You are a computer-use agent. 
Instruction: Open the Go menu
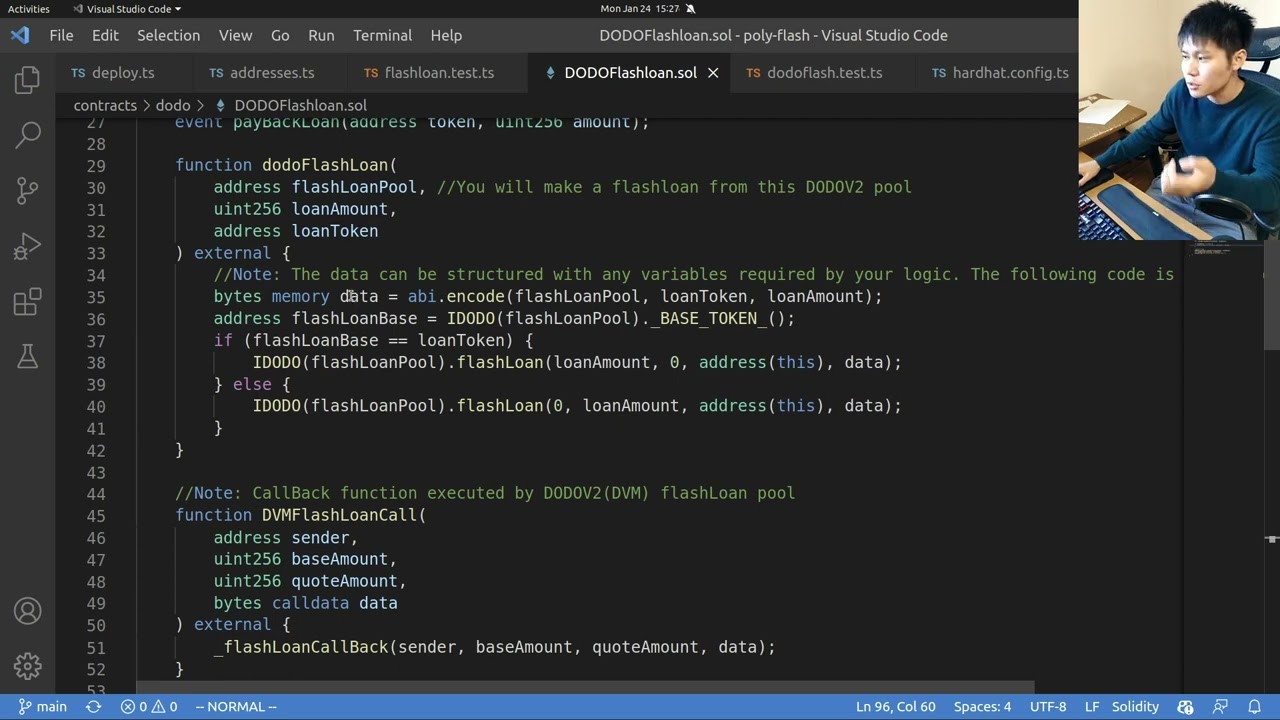280,35
